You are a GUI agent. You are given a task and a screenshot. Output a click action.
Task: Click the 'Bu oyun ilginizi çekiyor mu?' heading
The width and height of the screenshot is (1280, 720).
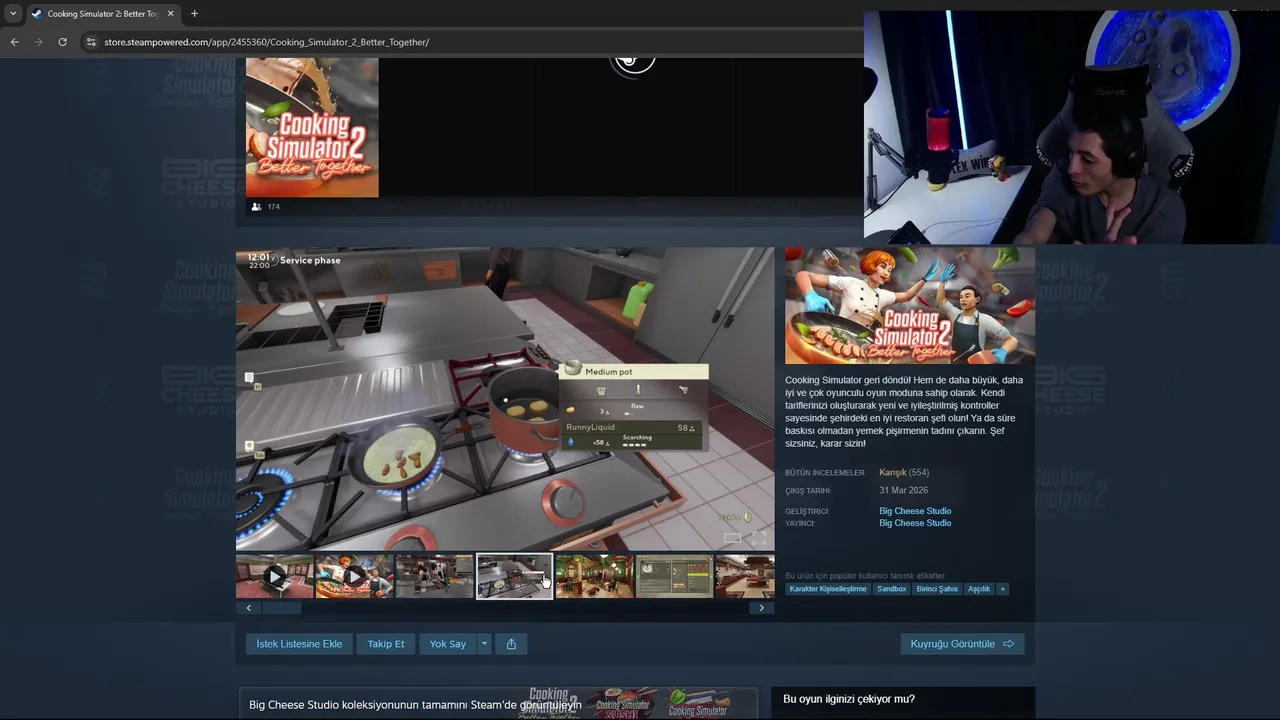click(849, 699)
